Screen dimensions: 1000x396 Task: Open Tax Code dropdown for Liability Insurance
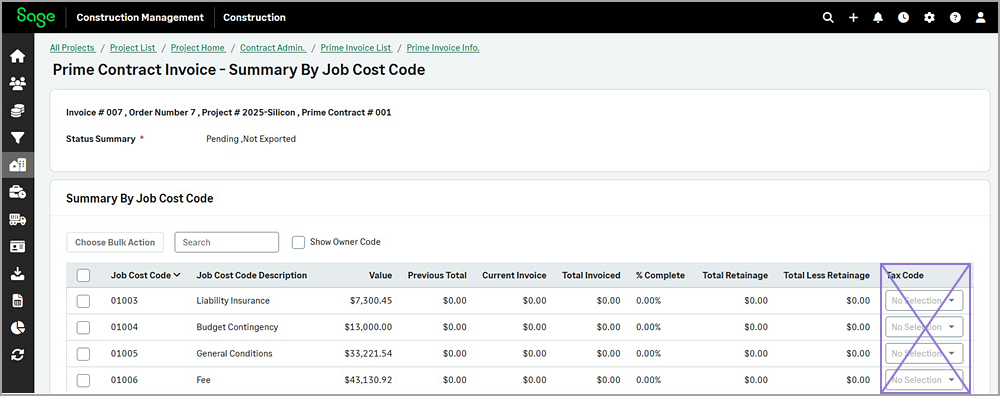[x=924, y=300]
